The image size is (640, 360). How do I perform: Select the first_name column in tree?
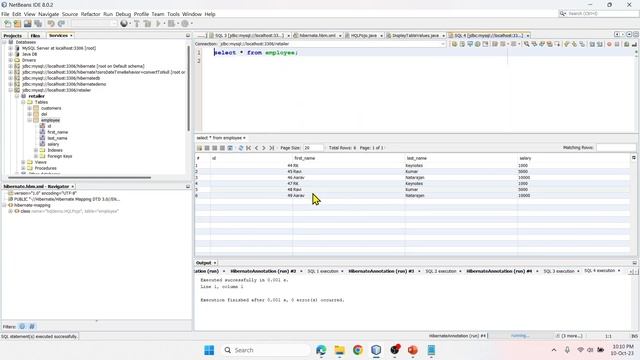[58, 132]
